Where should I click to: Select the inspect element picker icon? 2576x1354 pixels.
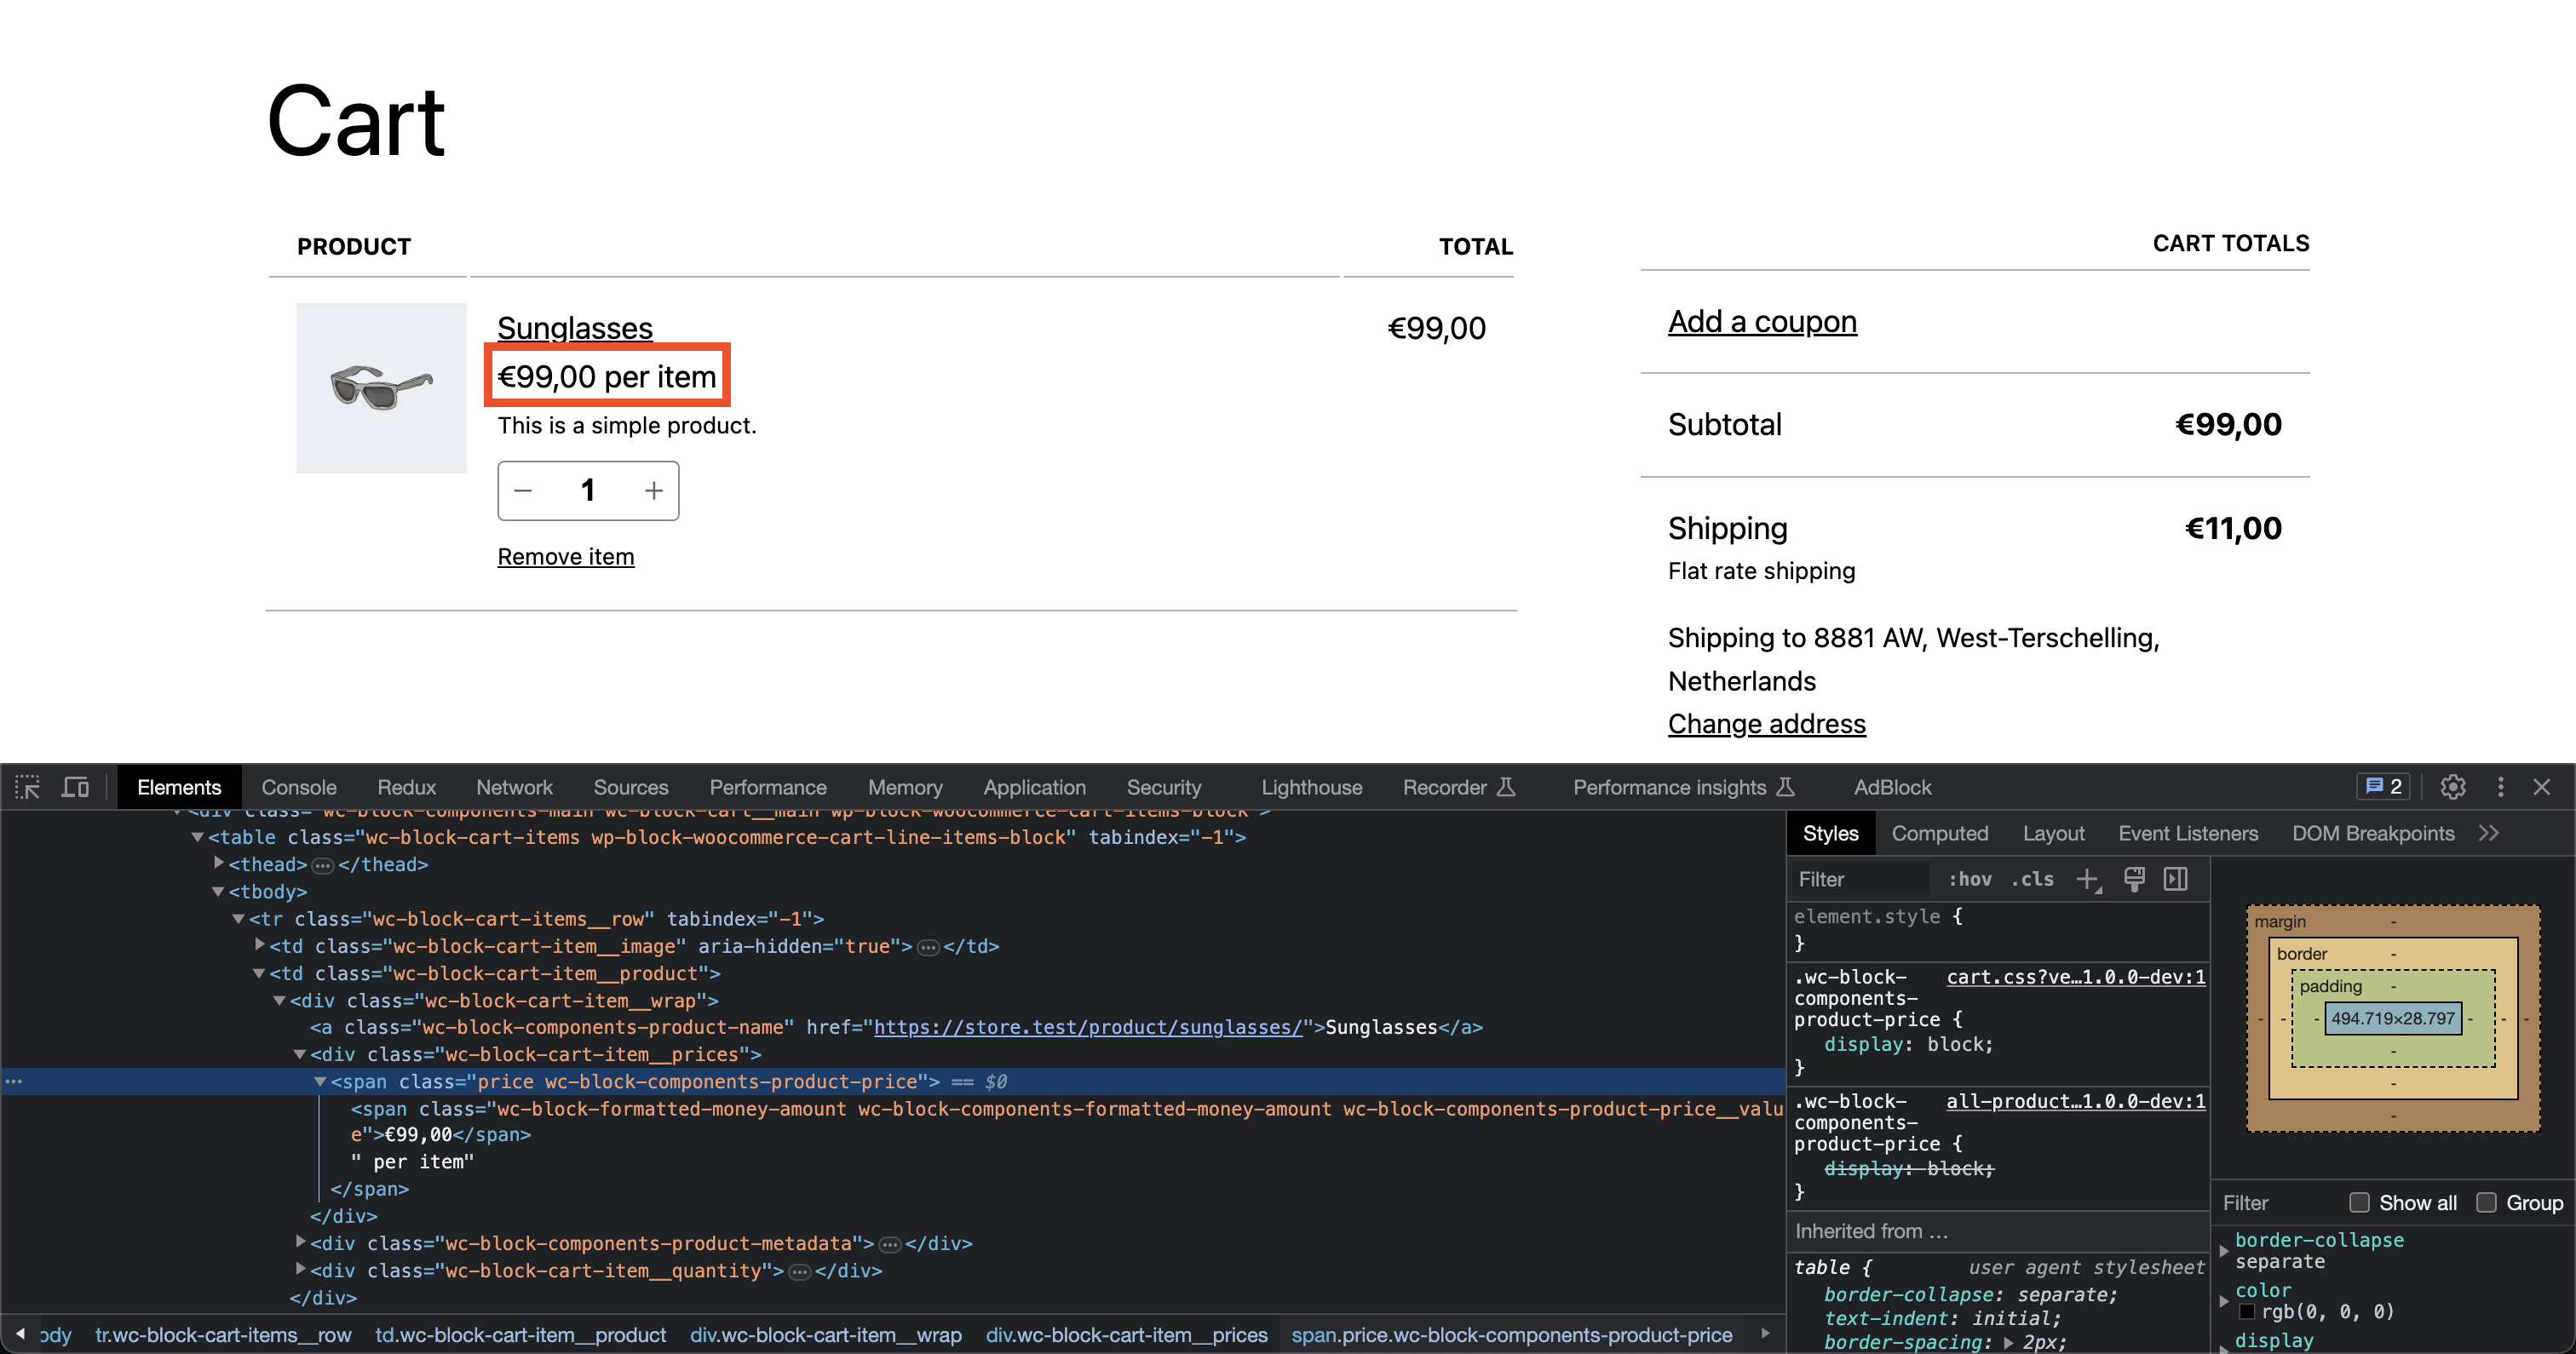pyautogui.click(x=27, y=787)
